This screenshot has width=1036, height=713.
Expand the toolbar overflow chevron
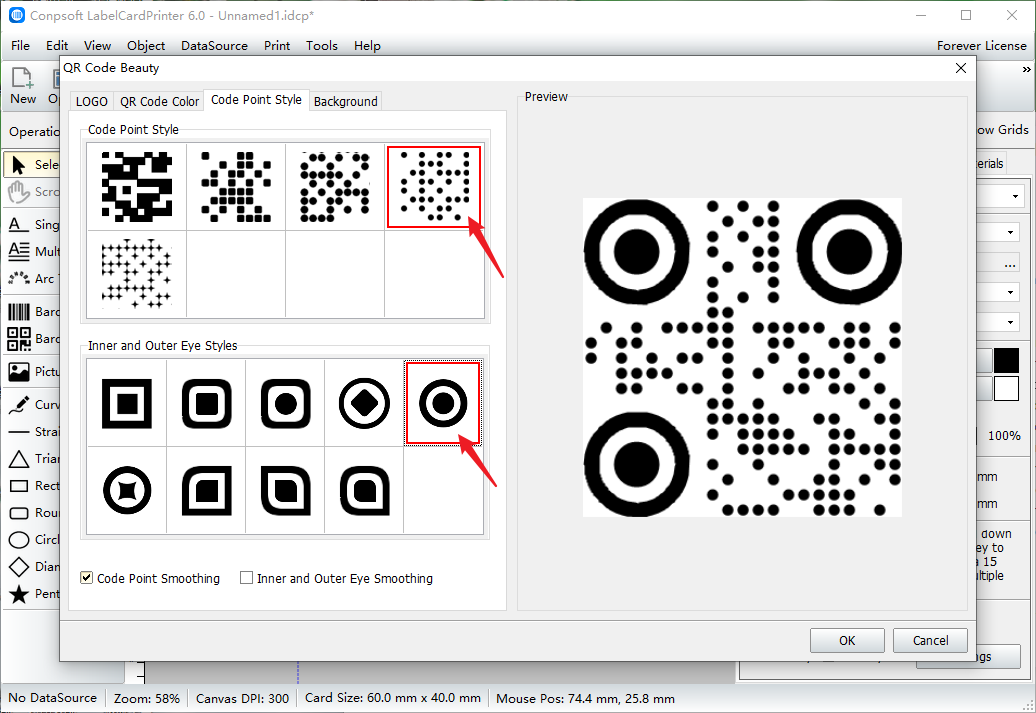[1026, 69]
